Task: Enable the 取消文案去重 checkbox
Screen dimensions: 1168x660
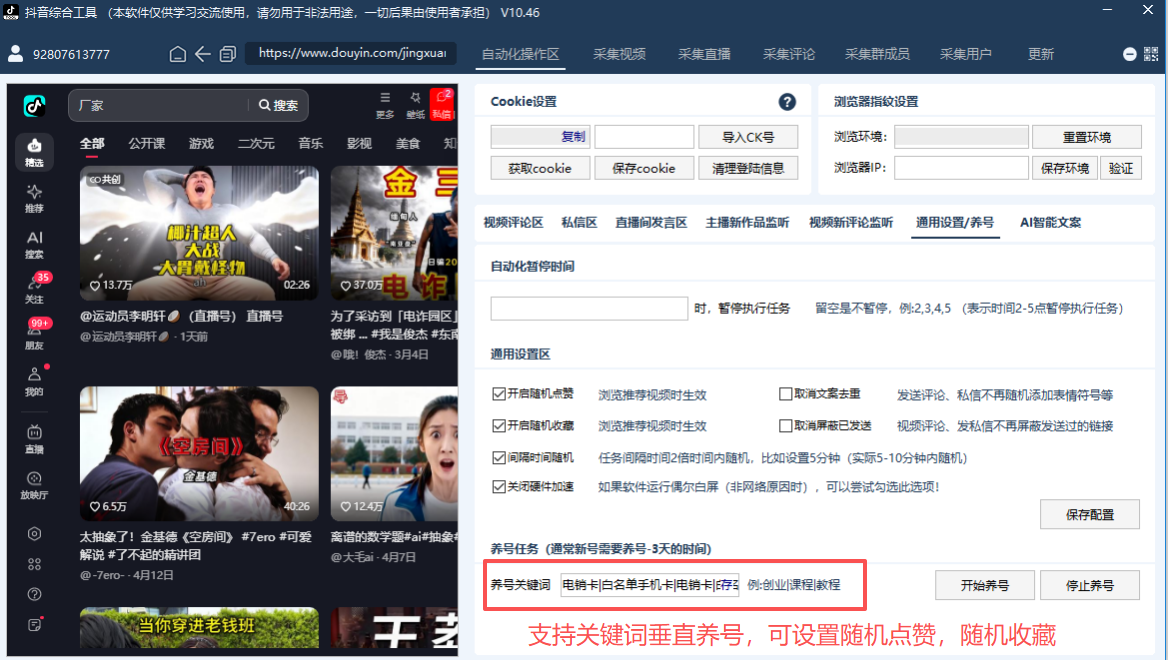Action: tap(785, 394)
